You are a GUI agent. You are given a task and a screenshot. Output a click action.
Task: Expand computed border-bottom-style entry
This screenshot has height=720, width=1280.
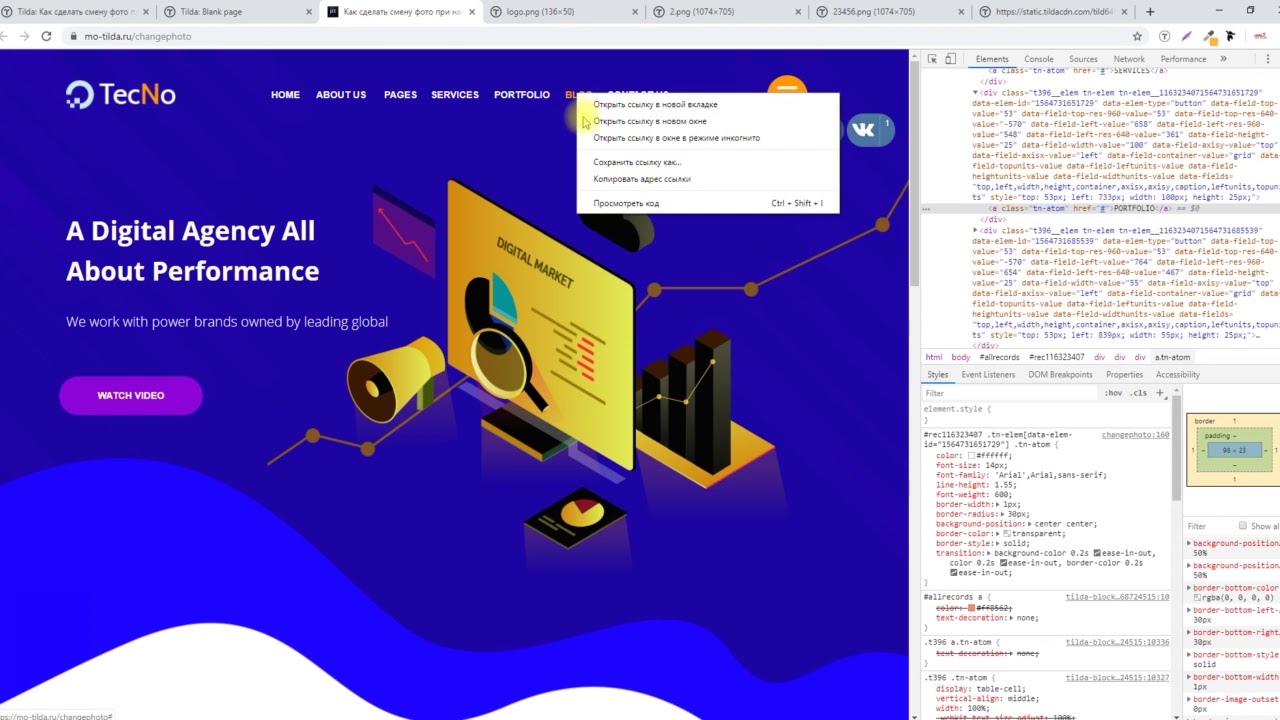(x=1189, y=655)
